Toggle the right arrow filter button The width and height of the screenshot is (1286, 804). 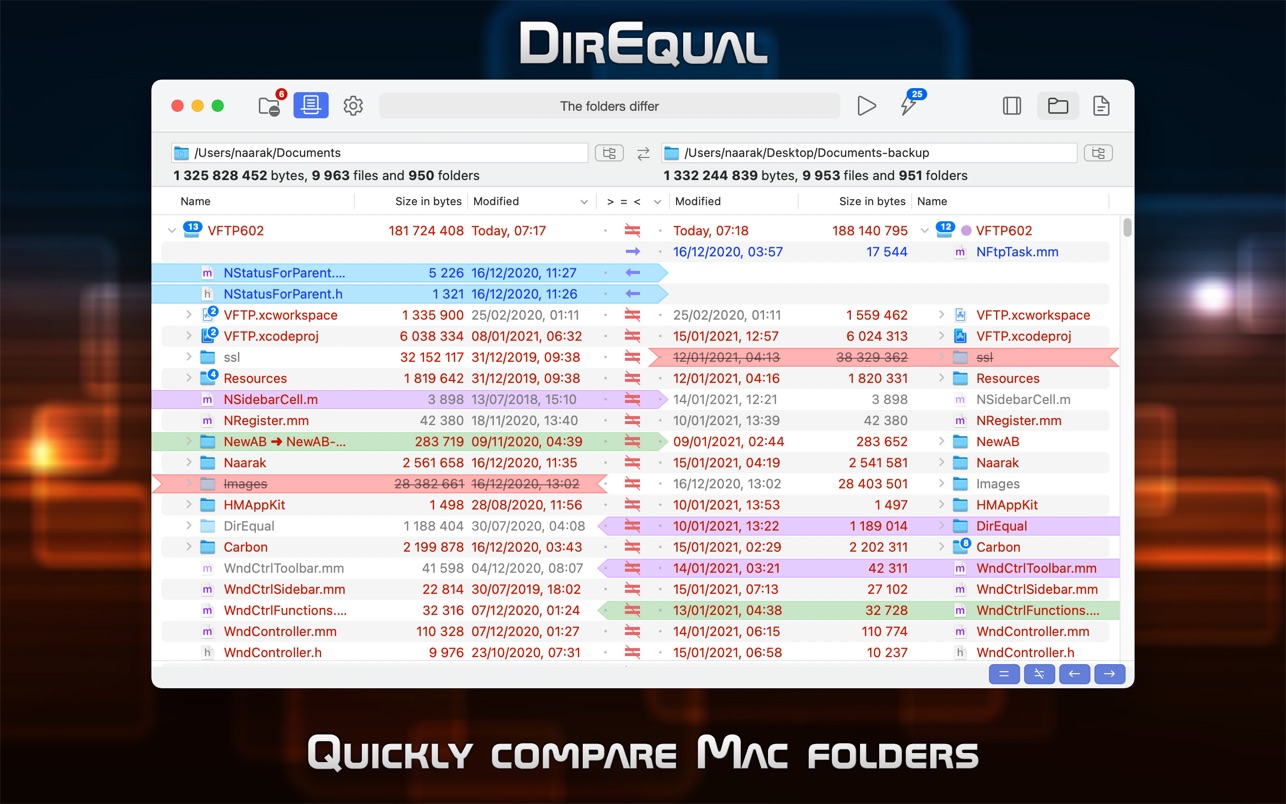pyautogui.click(x=1109, y=674)
